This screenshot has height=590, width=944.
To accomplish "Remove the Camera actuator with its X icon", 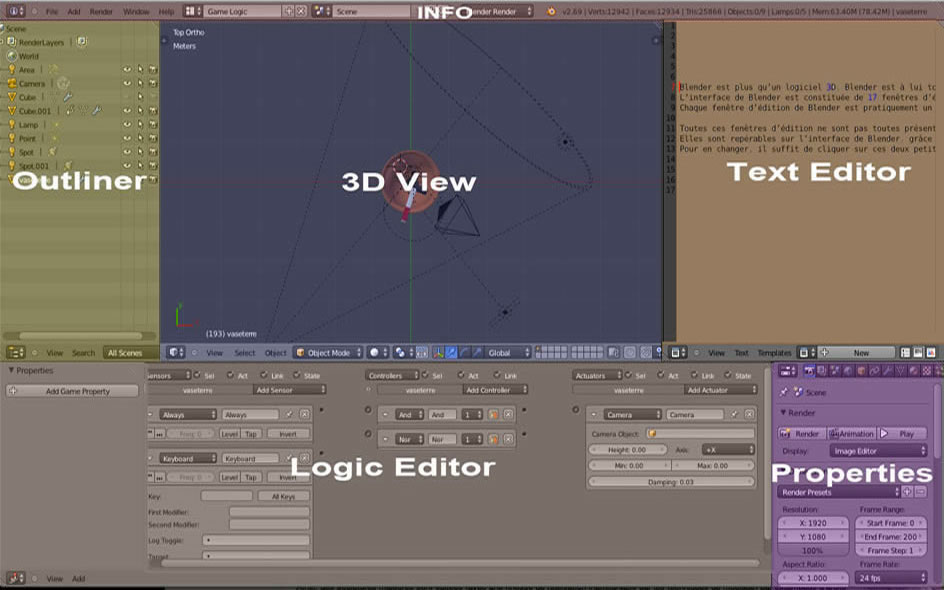I will 749,414.
